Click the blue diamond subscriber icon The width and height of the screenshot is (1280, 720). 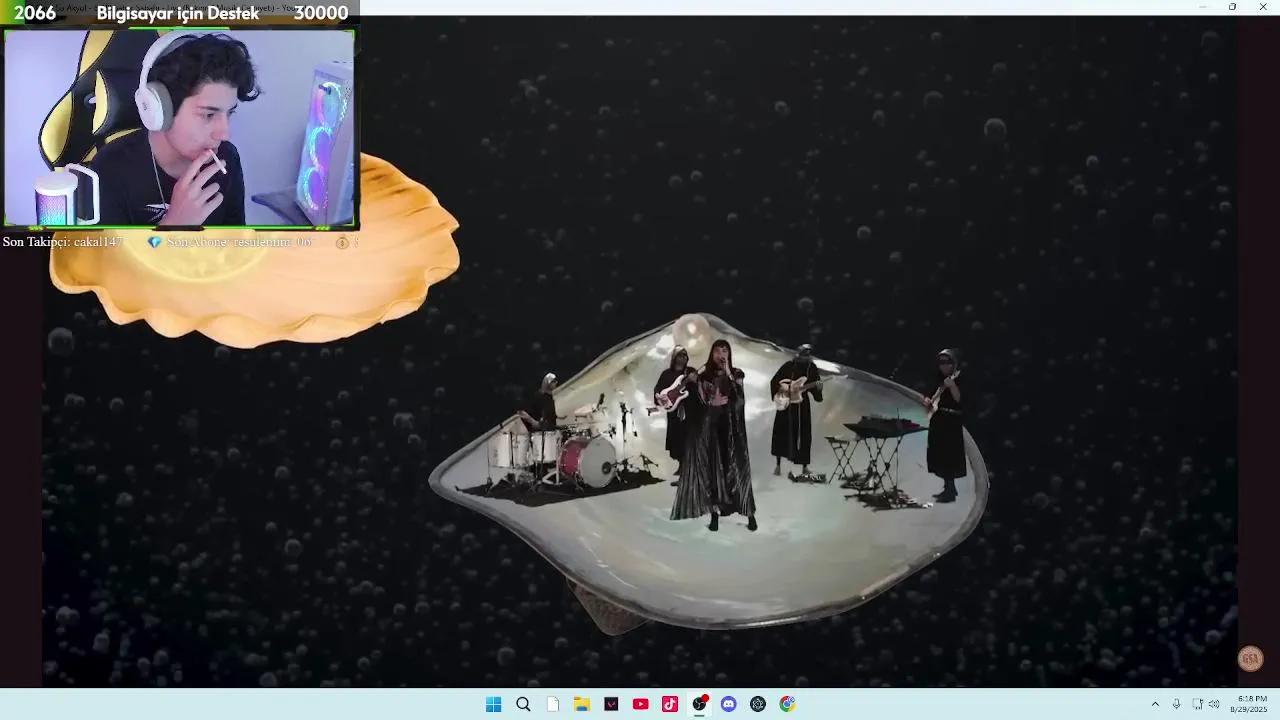pyautogui.click(x=154, y=242)
